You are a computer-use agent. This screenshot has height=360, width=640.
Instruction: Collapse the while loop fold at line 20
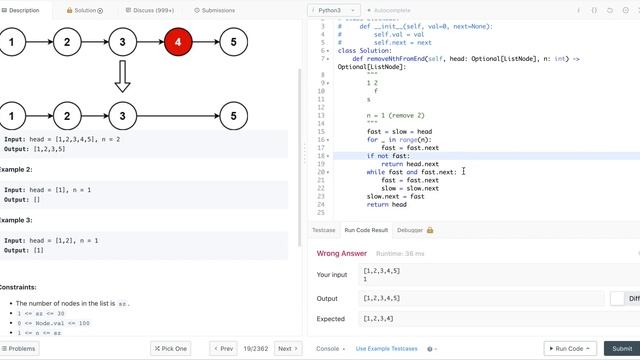click(x=328, y=172)
